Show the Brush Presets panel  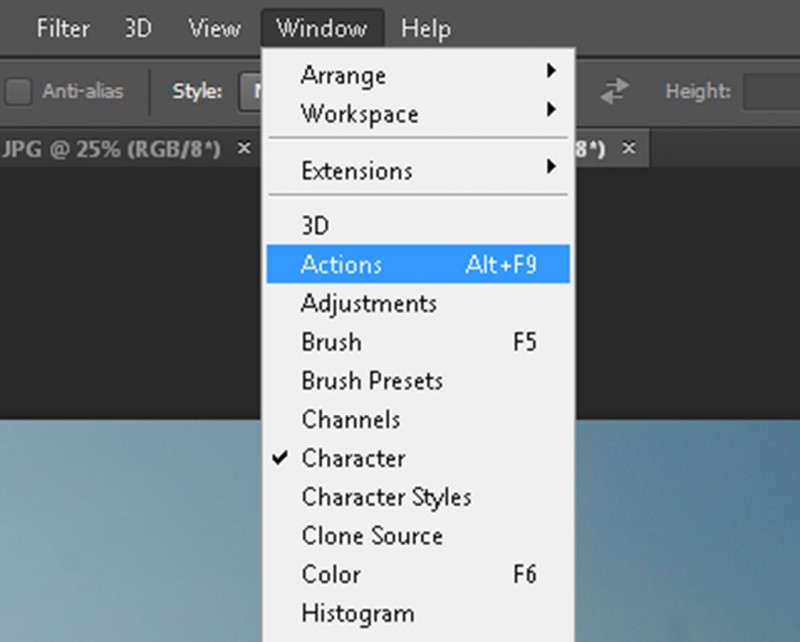(x=371, y=381)
